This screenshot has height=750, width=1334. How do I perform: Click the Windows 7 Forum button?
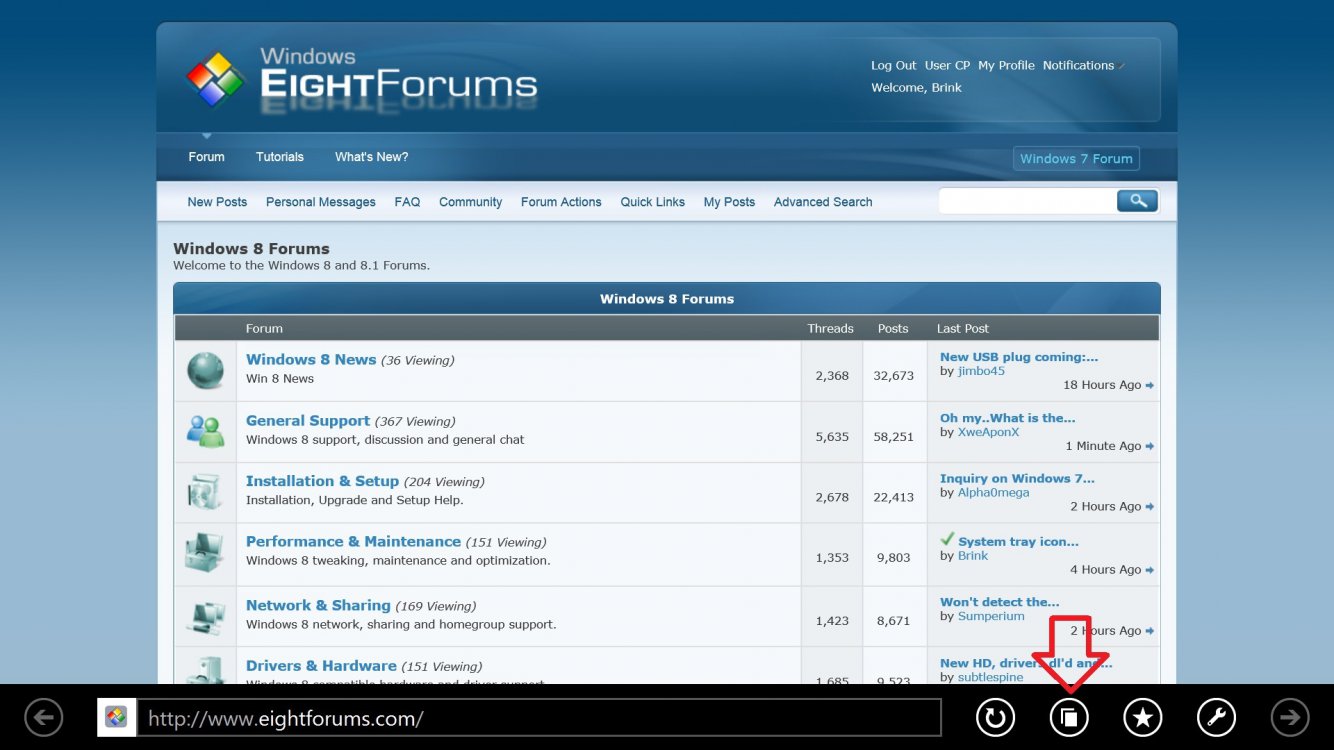click(1076, 159)
